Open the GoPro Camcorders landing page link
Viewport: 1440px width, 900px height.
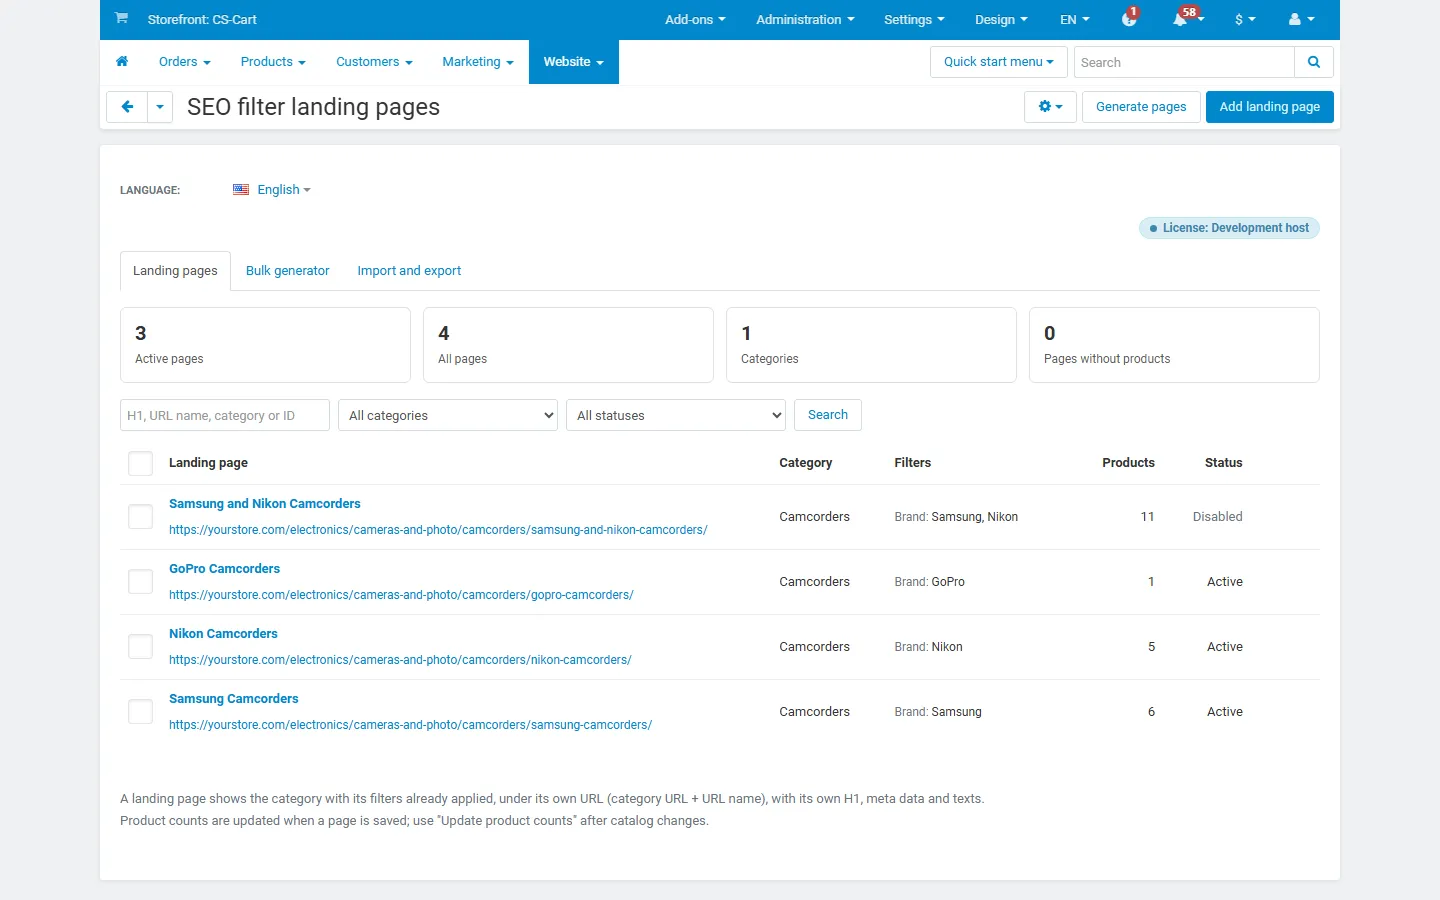224,569
